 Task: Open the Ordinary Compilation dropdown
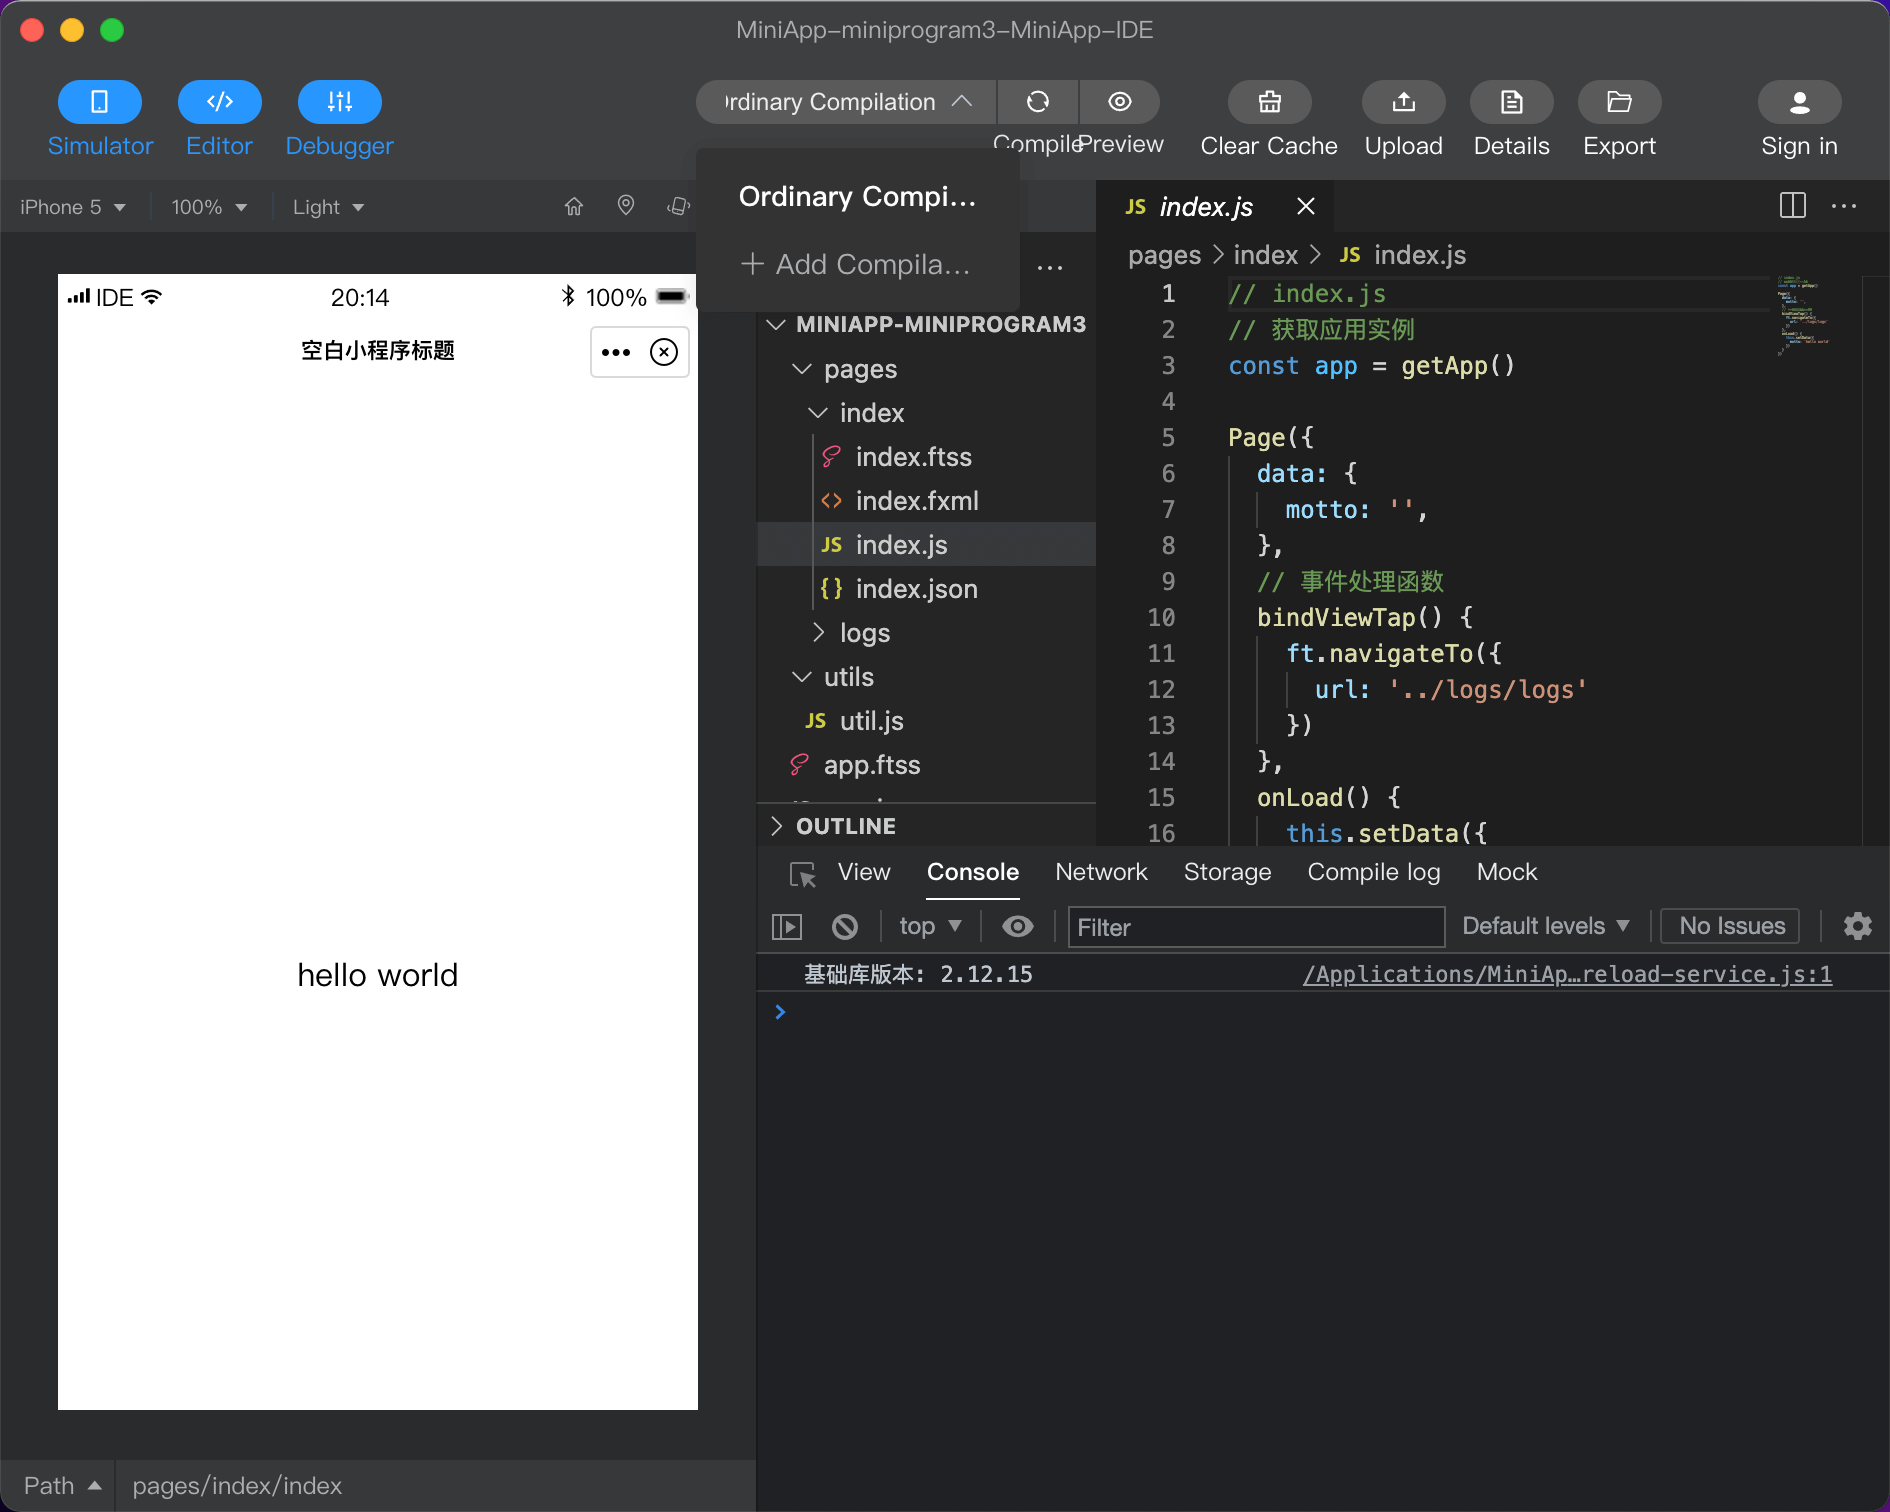(x=846, y=102)
